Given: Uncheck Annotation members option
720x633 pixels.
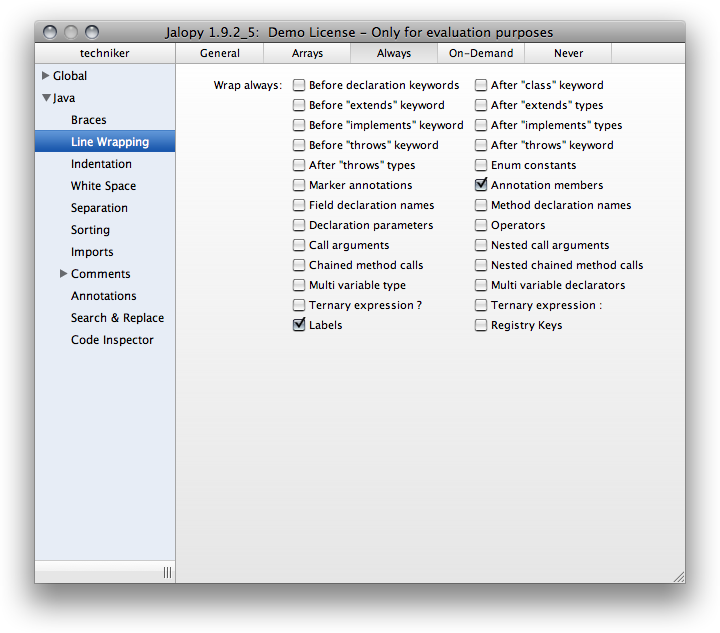Looking at the screenshot, I should pos(481,185).
